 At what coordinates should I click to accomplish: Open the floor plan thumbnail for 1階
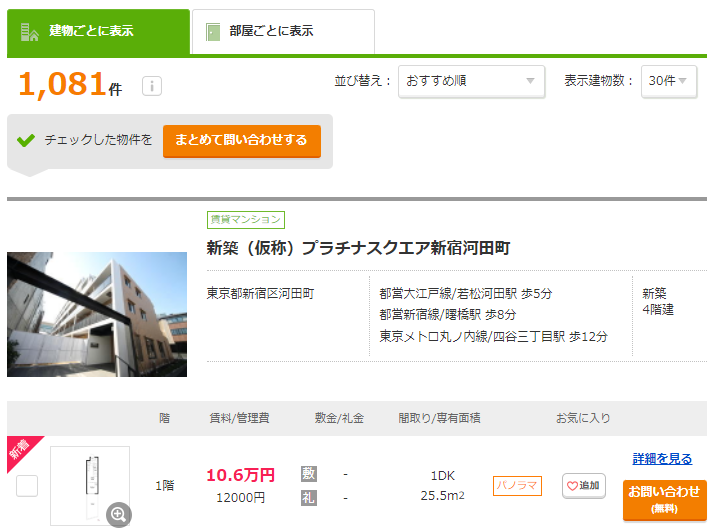90,485
